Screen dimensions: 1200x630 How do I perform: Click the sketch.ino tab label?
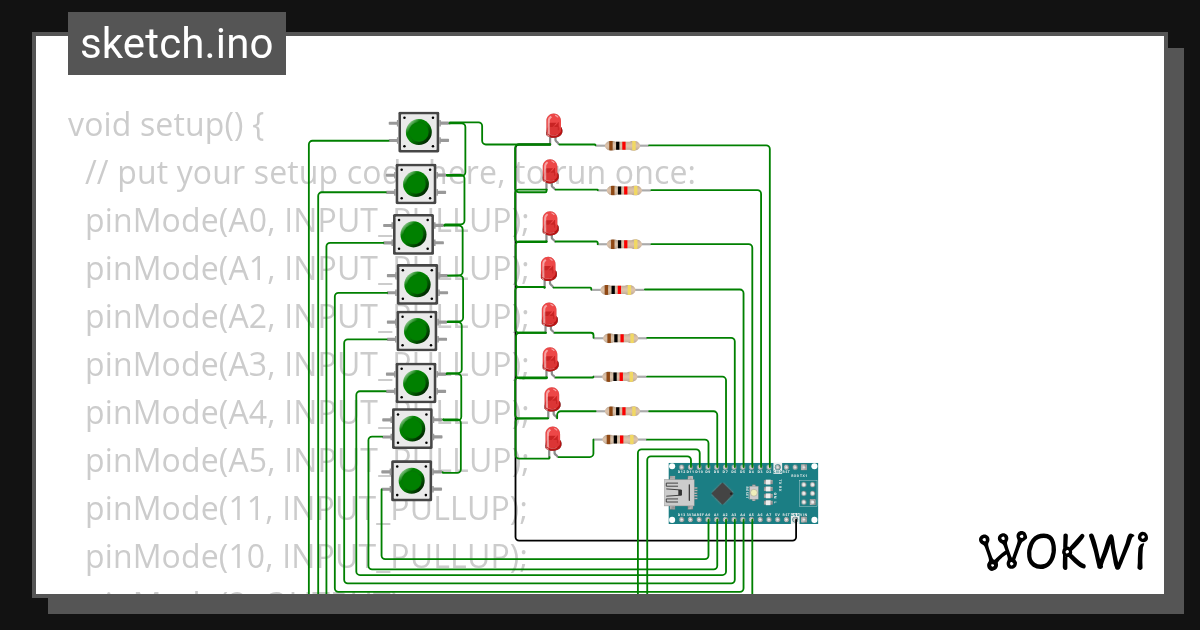point(176,42)
